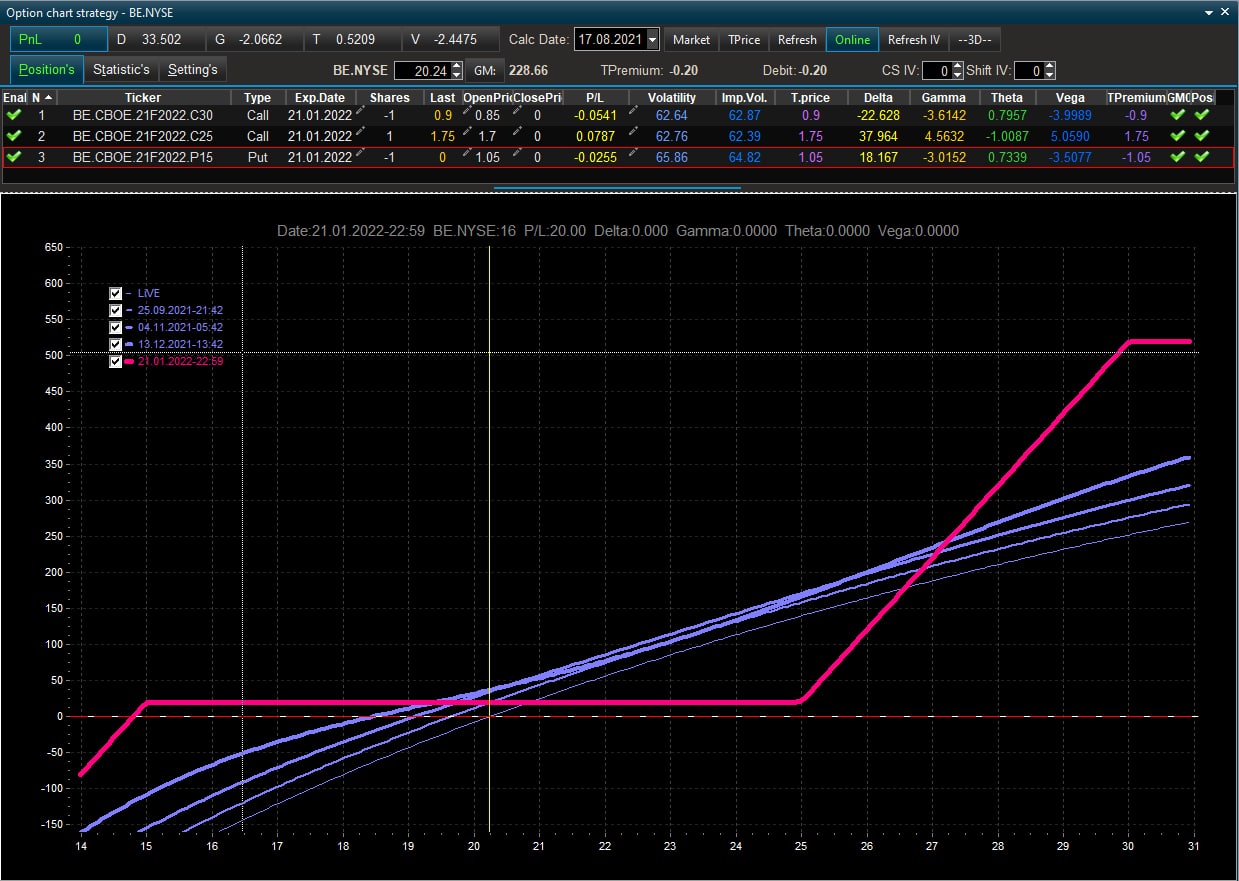Switch to the Setting's tab
The width and height of the screenshot is (1239, 881).
(x=193, y=70)
